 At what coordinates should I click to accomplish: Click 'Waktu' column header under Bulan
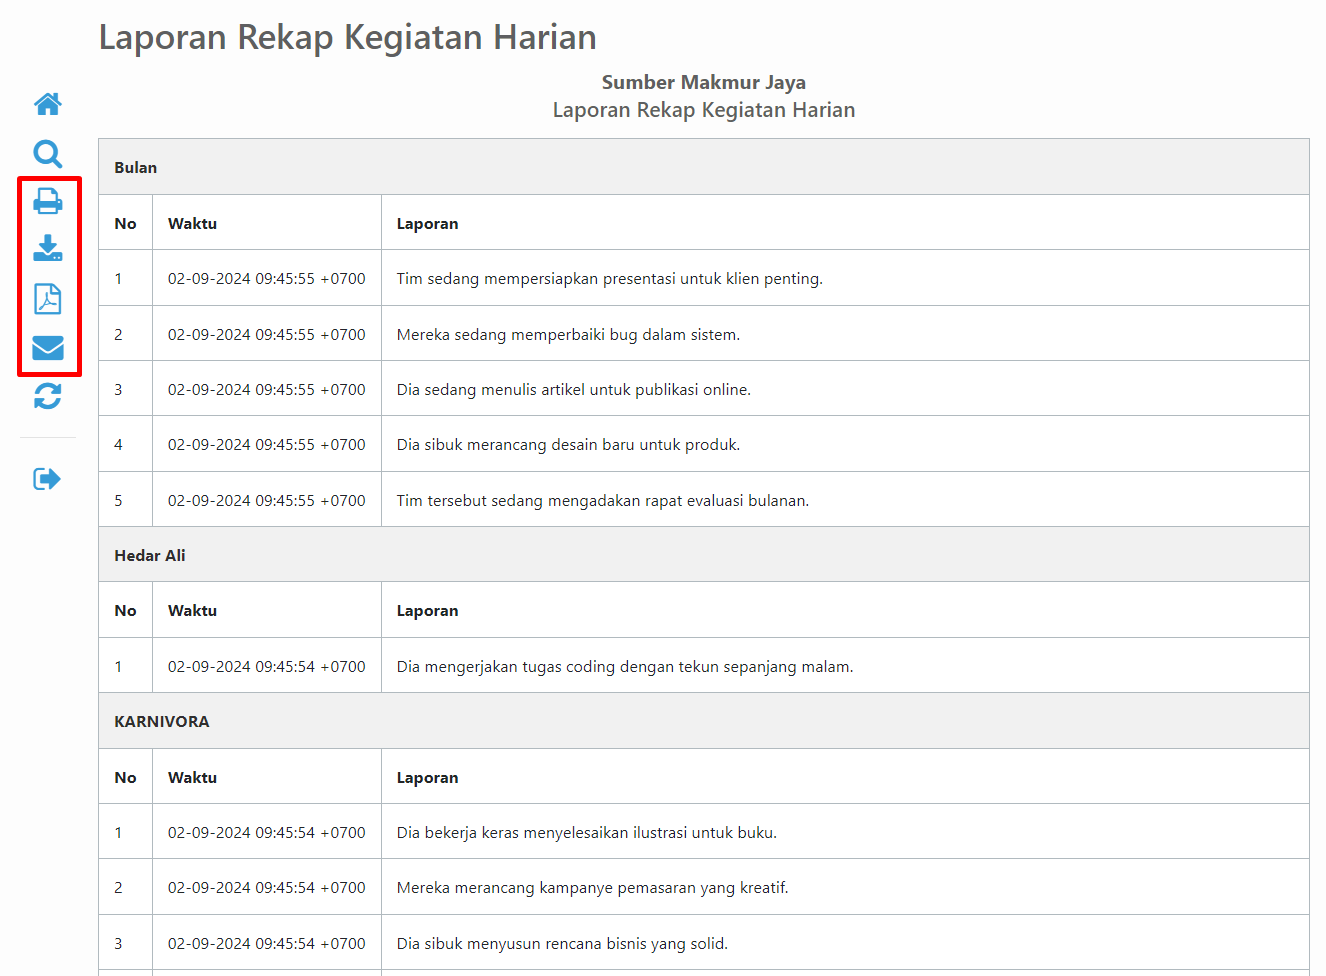(192, 223)
